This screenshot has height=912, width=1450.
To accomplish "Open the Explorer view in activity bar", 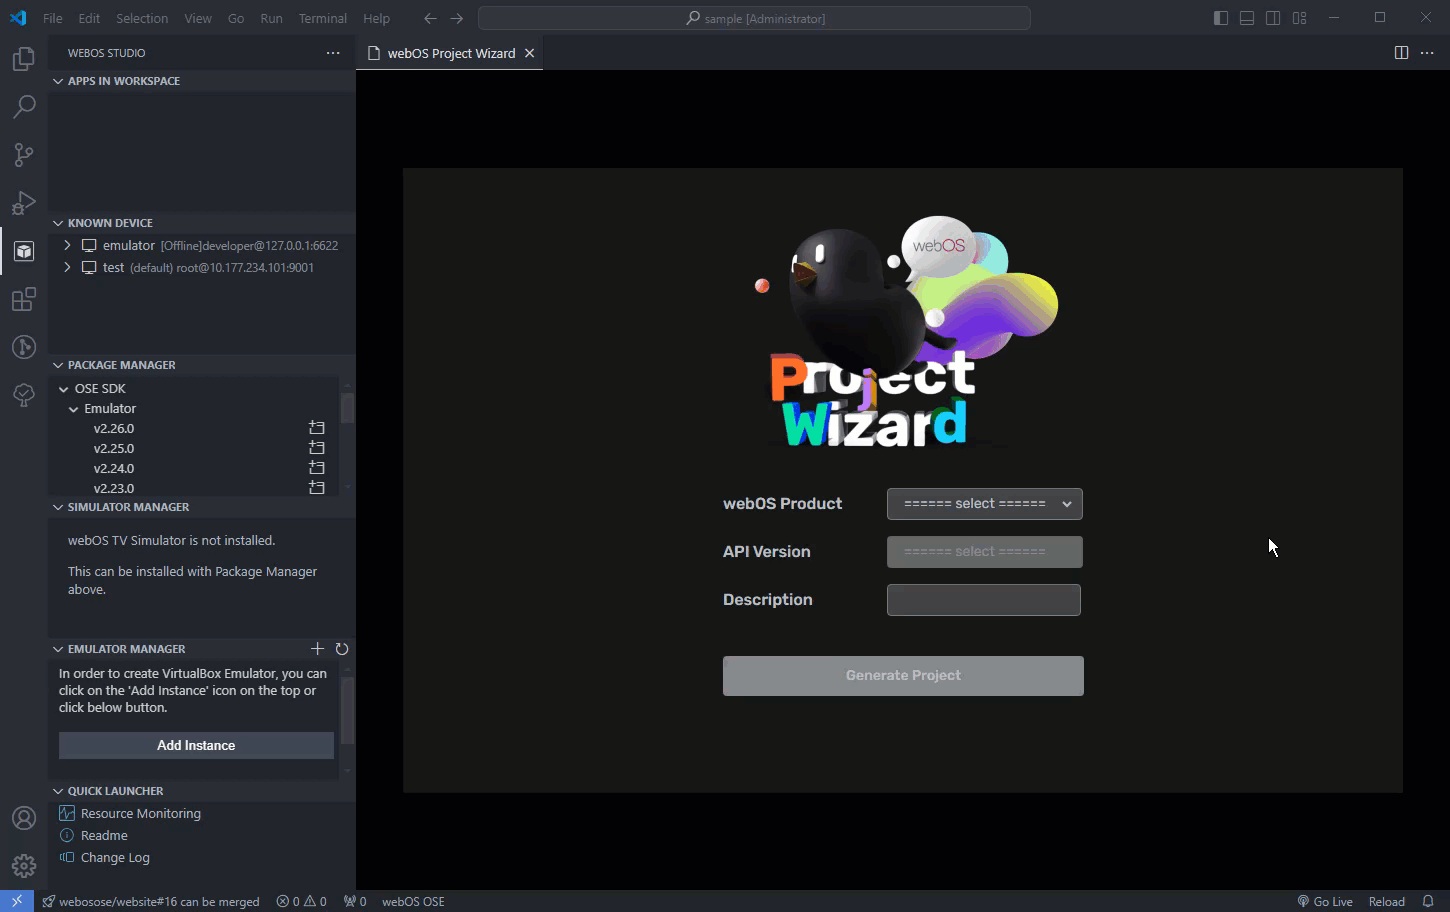I will pyautogui.click(x=24, y=59).
